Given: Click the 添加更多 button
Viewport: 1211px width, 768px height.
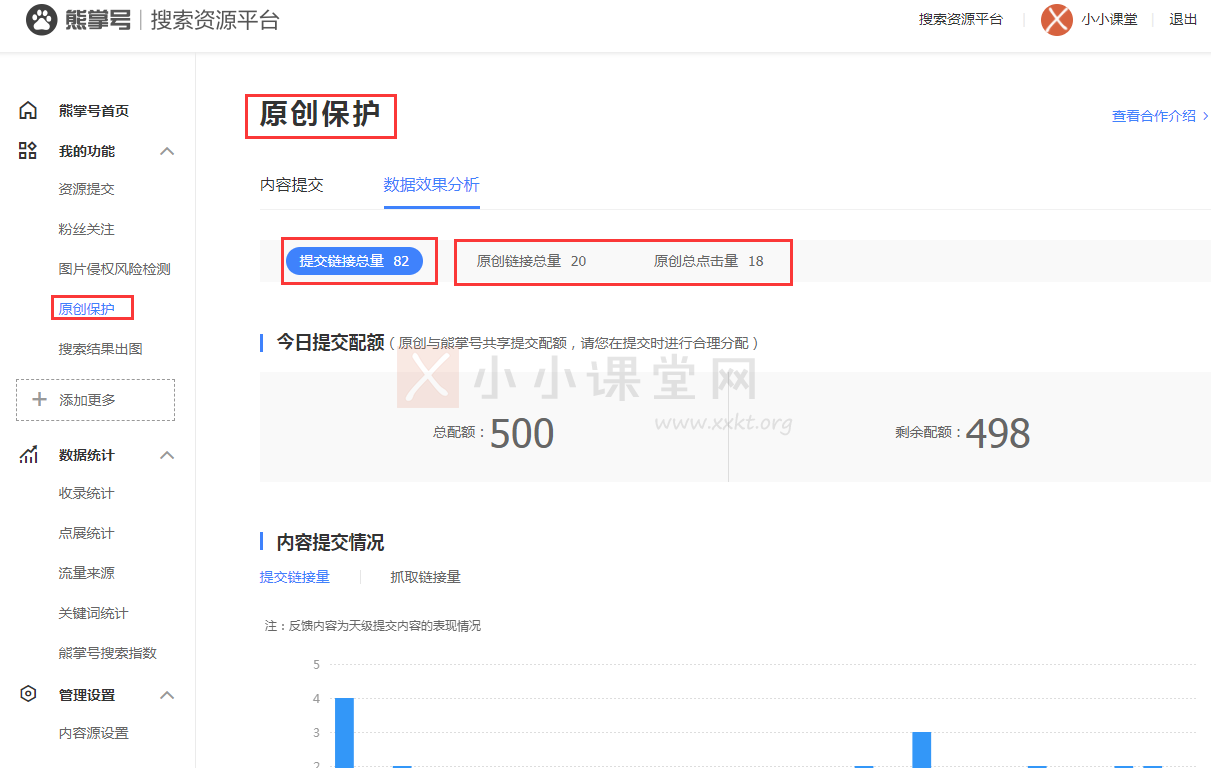Looking at the screenshot, I should pos(95,400).
